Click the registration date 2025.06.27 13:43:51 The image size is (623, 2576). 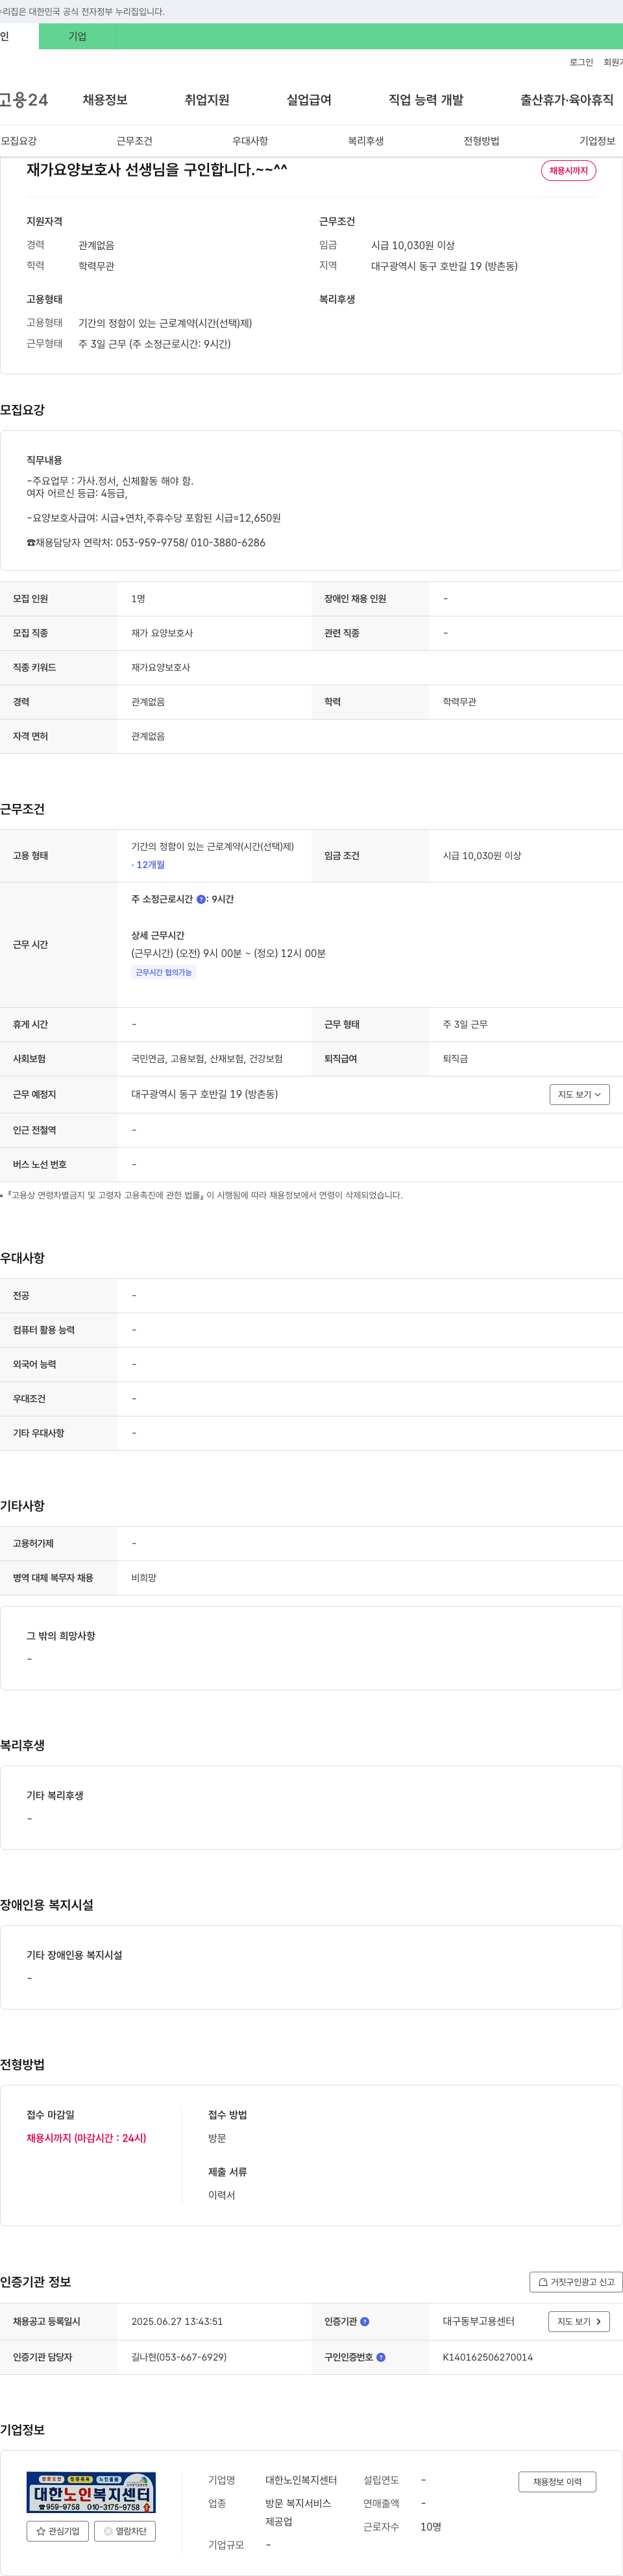(177, 2321)
